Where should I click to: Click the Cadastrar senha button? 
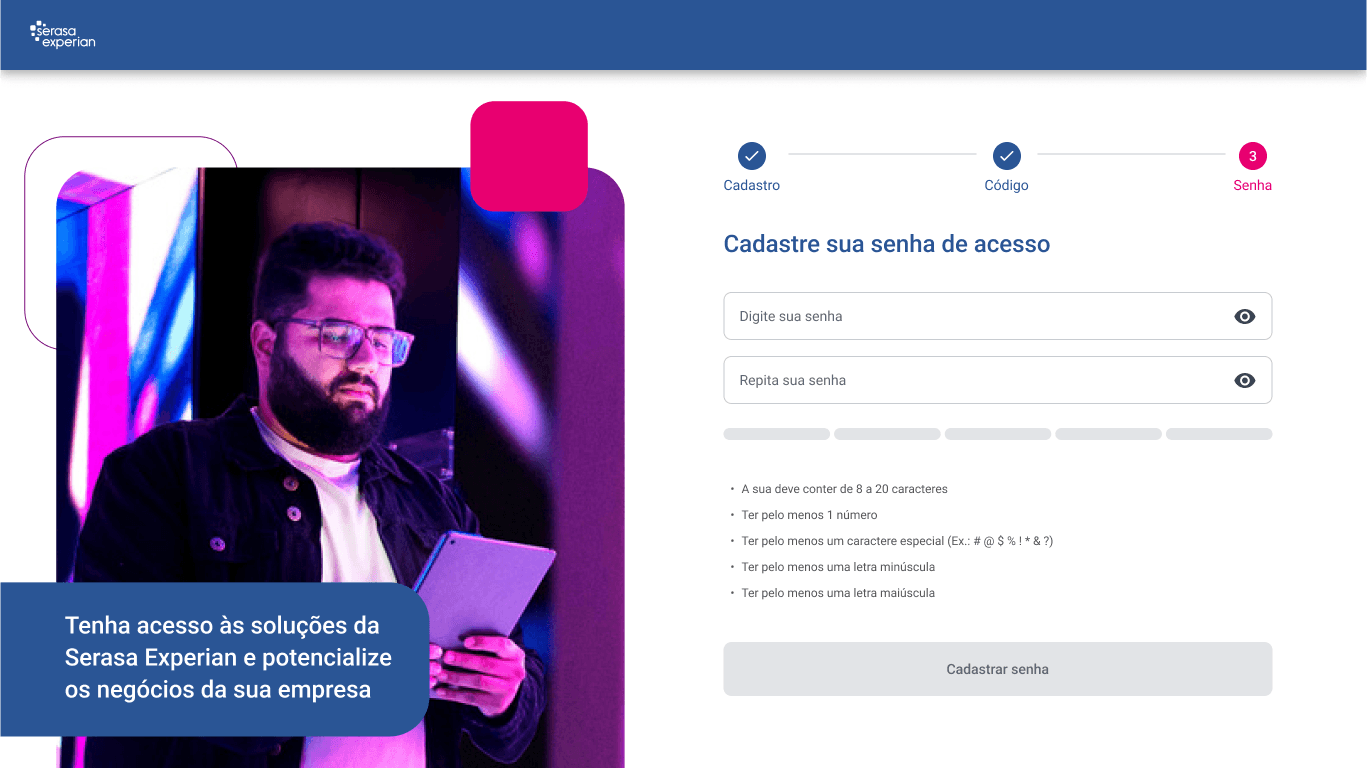coord(998,669)
